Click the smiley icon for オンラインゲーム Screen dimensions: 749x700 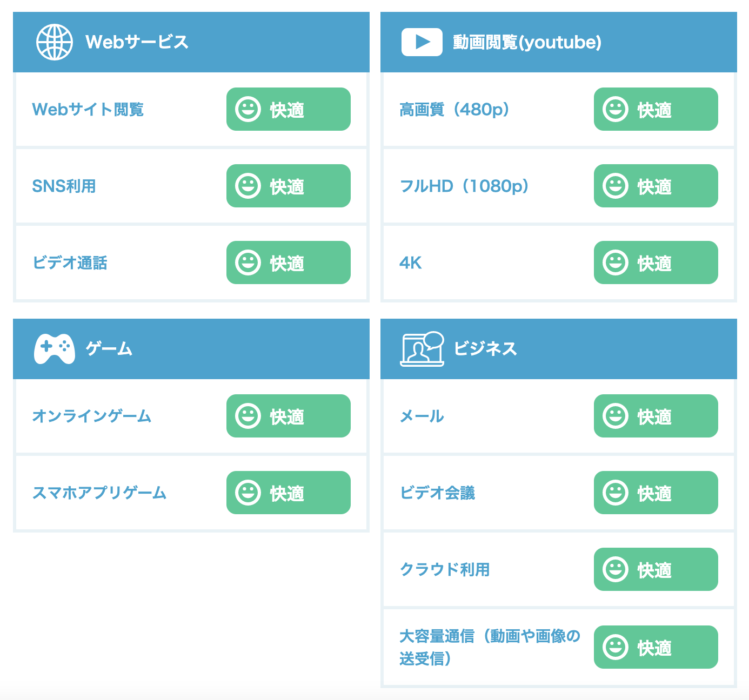coord(247,416)
